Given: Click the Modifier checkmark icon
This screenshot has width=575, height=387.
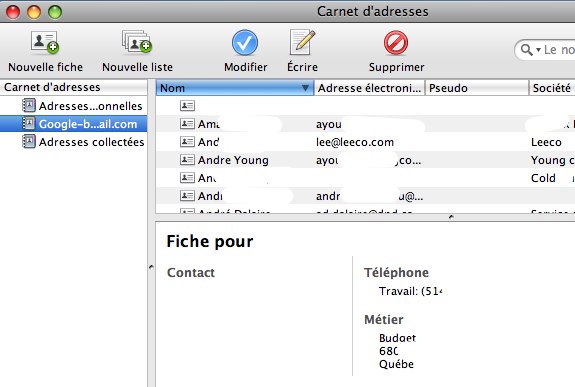Looking at the screenshot, I should coord(245,43).
